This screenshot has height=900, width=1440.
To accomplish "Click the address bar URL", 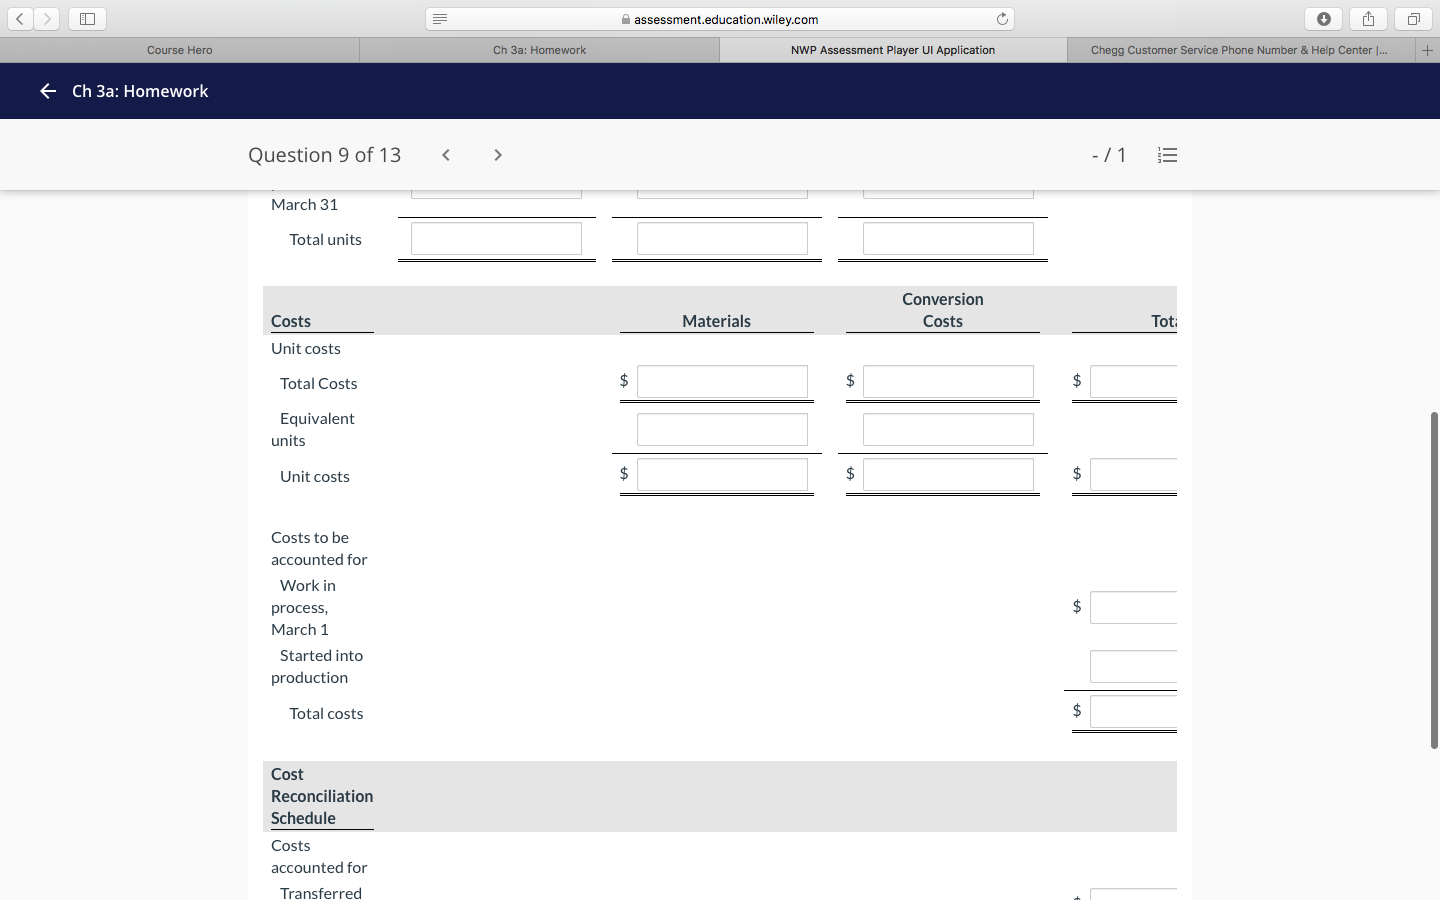I will click(726, 19).
